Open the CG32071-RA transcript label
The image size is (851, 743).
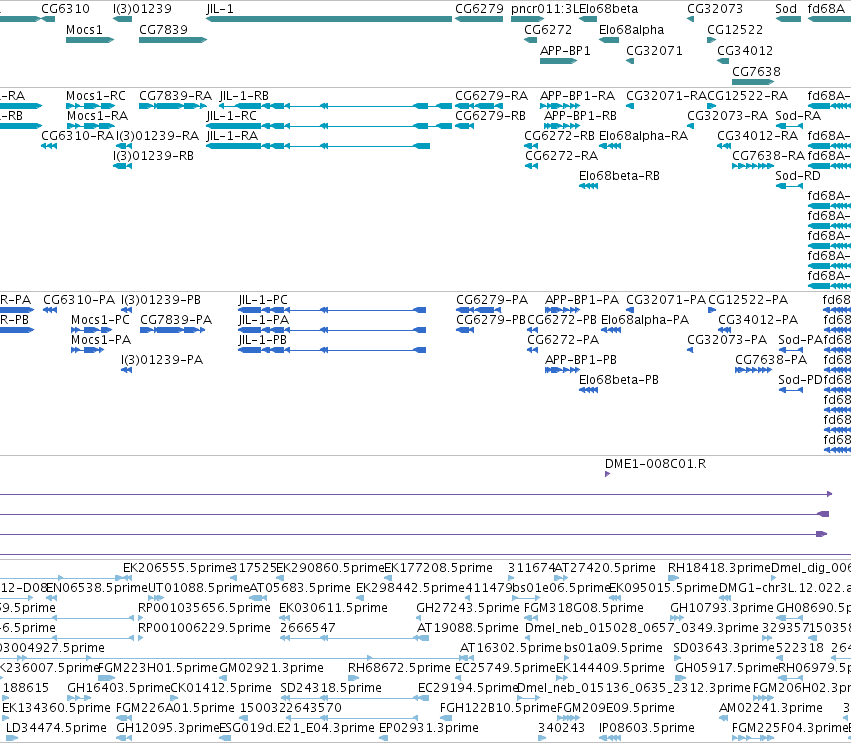(x=666, y=96)
